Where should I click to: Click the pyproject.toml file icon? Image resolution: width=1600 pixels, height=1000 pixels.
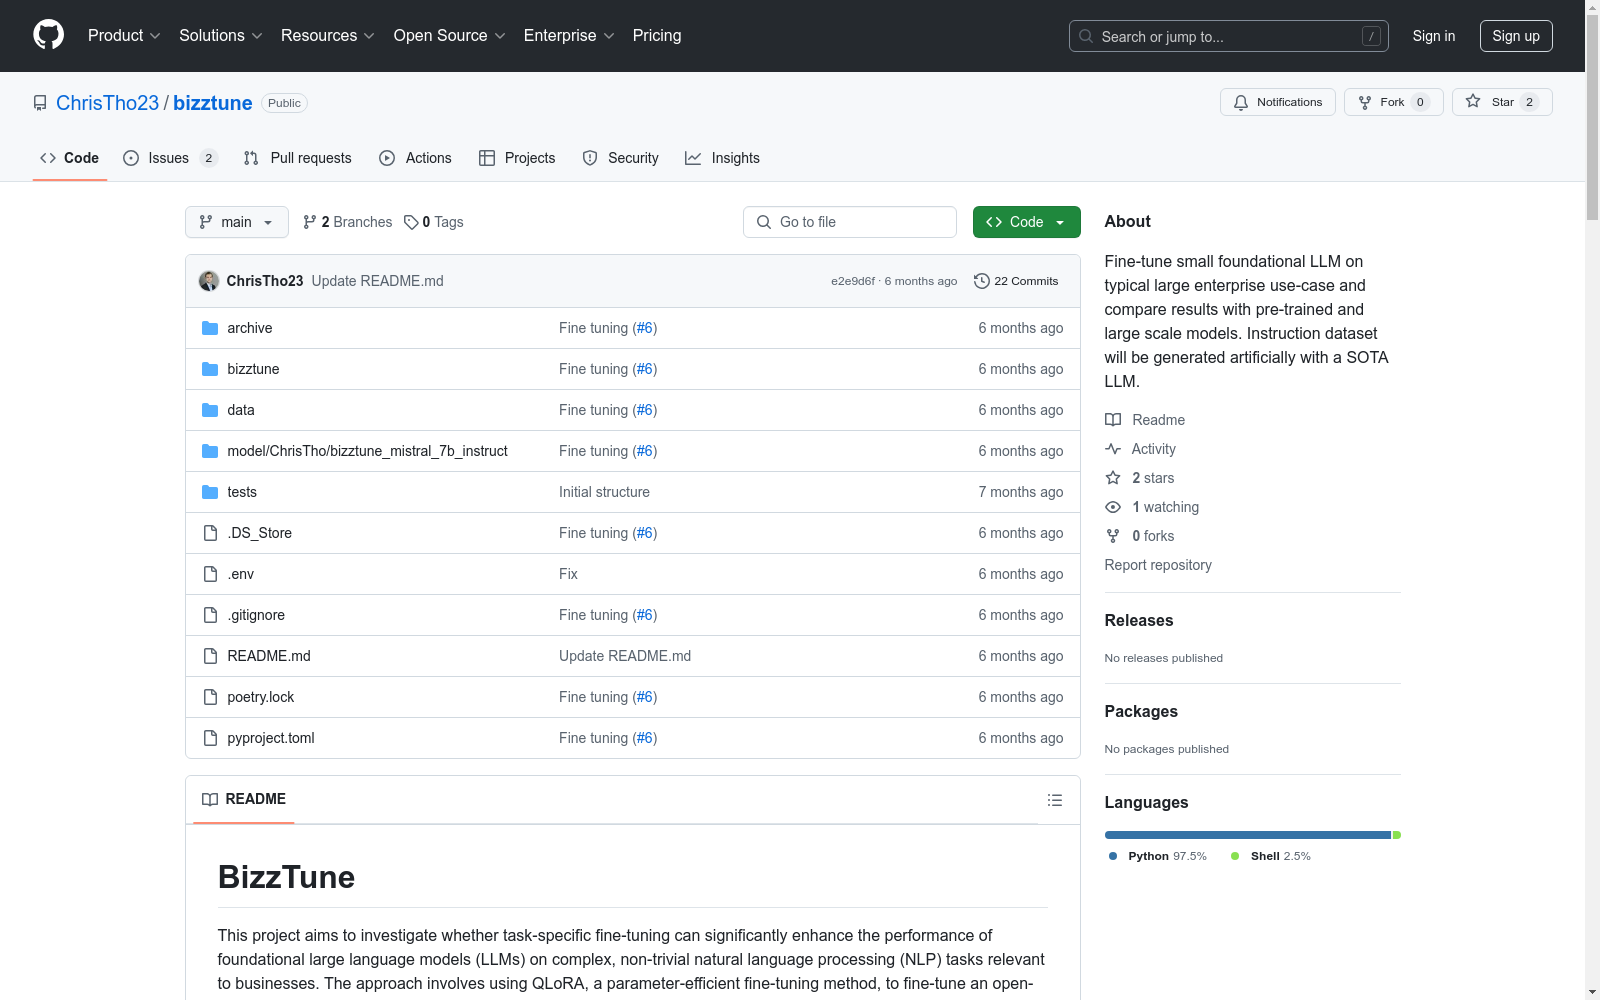pos(210,738)
